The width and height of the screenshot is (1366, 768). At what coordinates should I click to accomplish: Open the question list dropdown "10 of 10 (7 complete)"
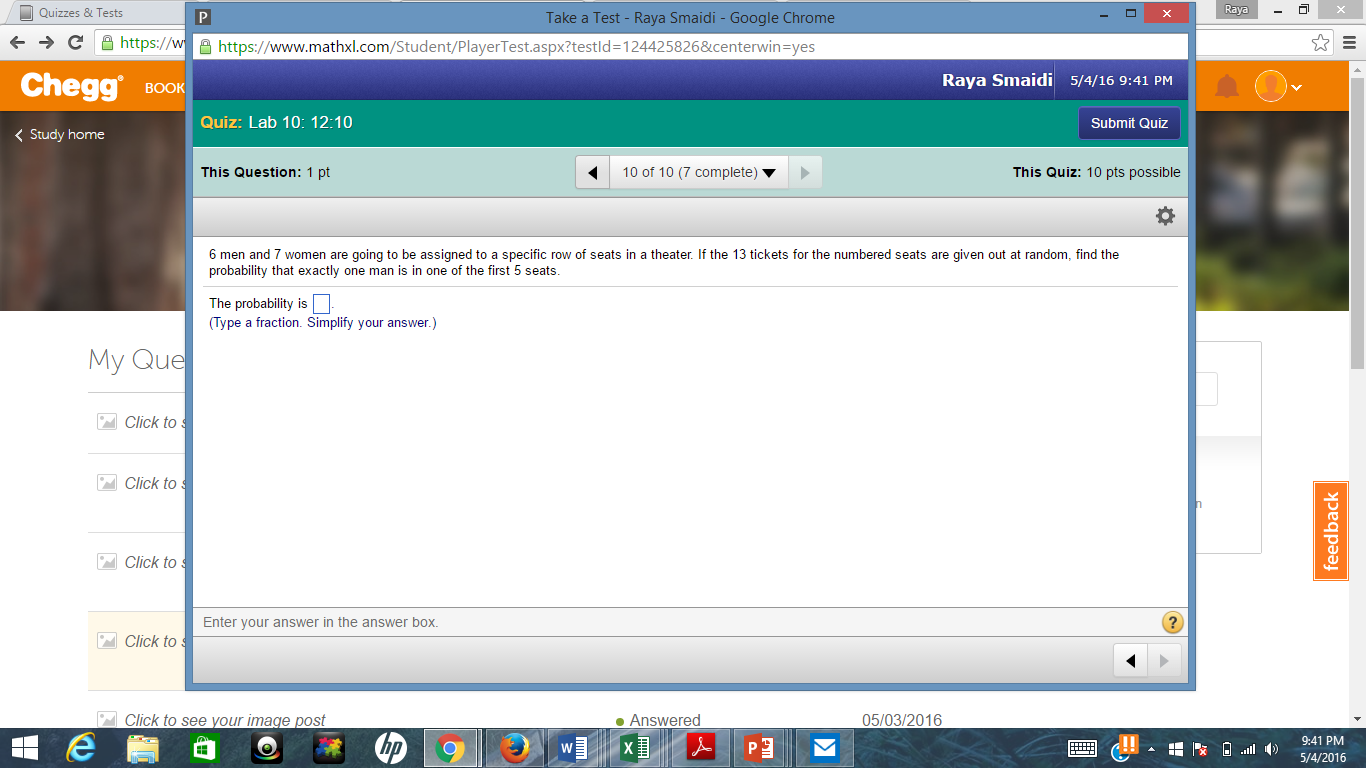point(699,173)
